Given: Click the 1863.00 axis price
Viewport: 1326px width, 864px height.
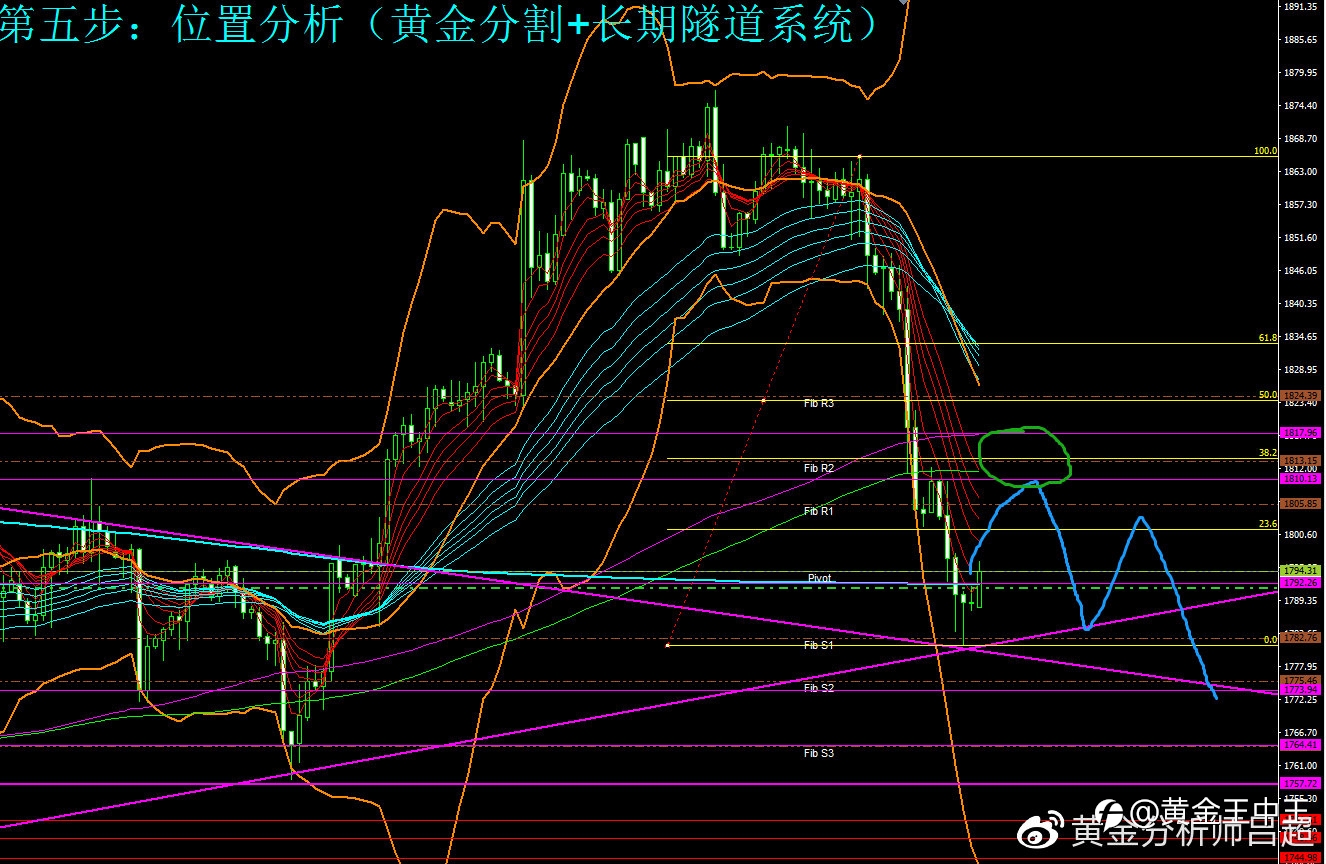Looking at the screenshot, I should [1300, 171].
